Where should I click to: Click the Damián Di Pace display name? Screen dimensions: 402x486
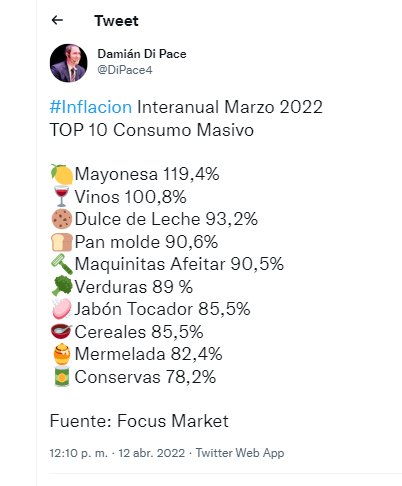[142, 54]
